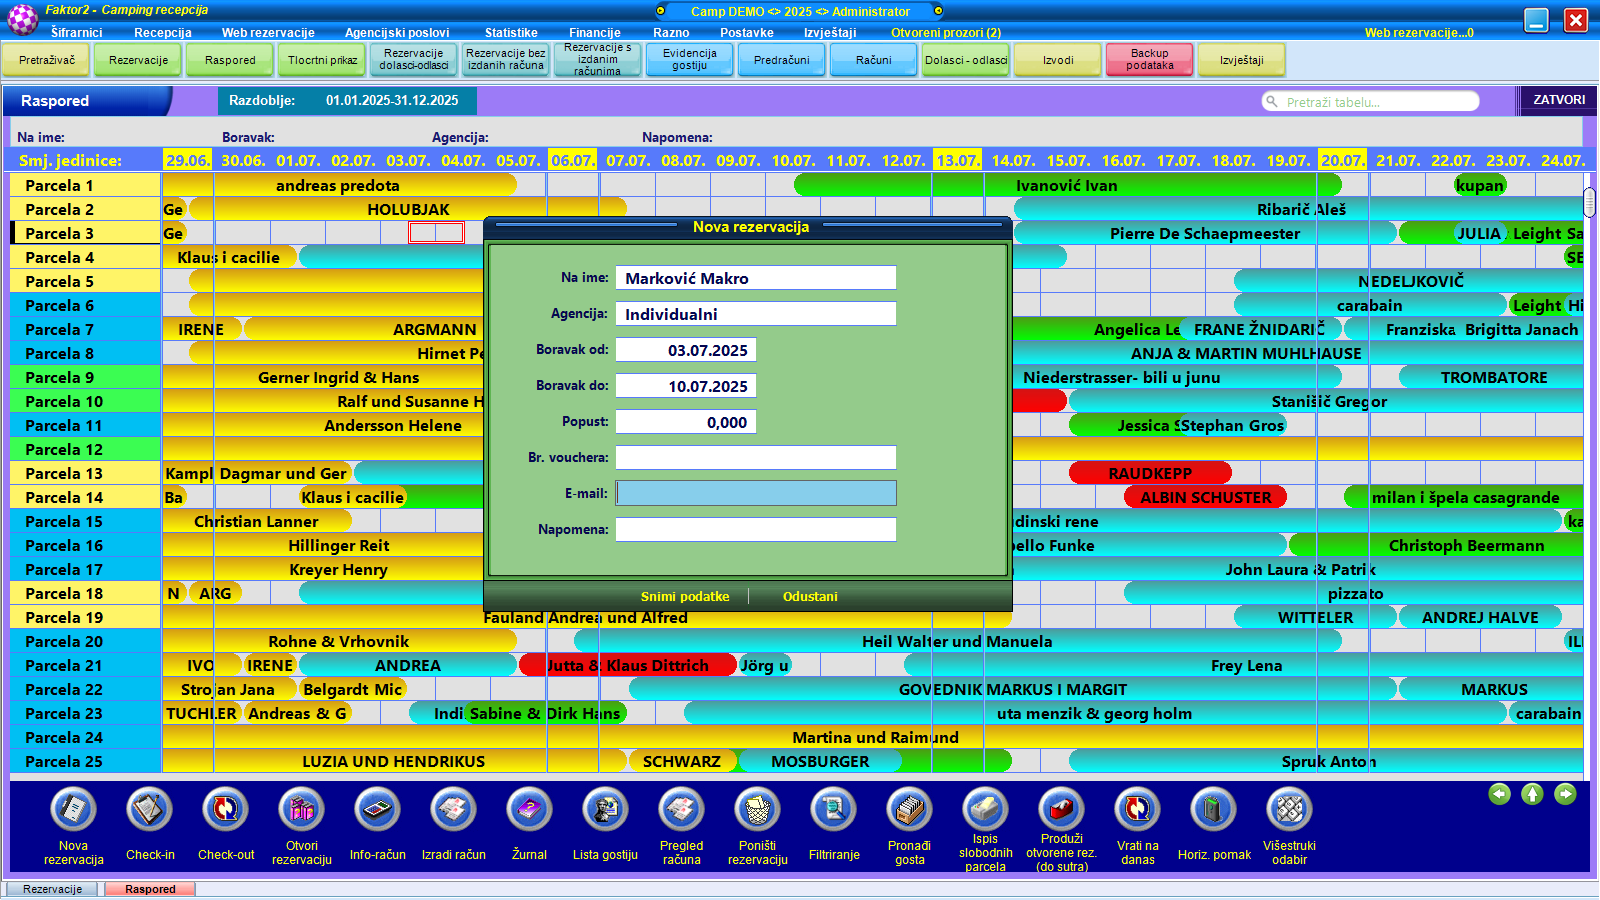The height and width of the screenshot is (900, 1600).
Task: Click the Nova rezervacija icon
Action: [73, 810]
